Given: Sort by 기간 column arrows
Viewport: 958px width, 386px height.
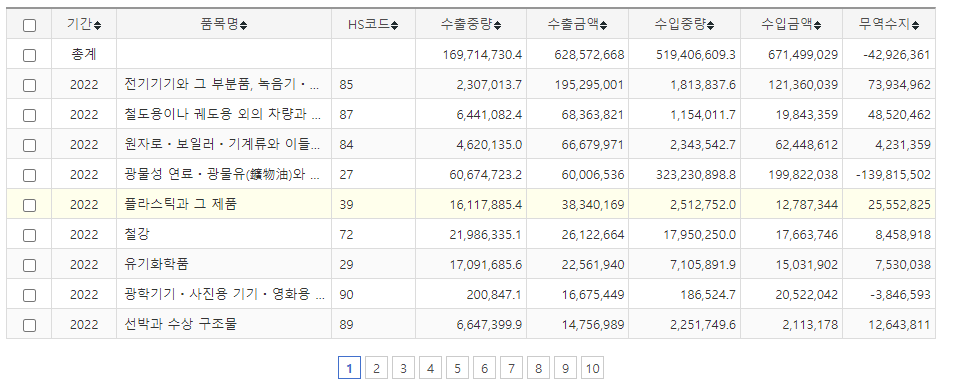Looking at the screenshot, I should pos(98,25).
